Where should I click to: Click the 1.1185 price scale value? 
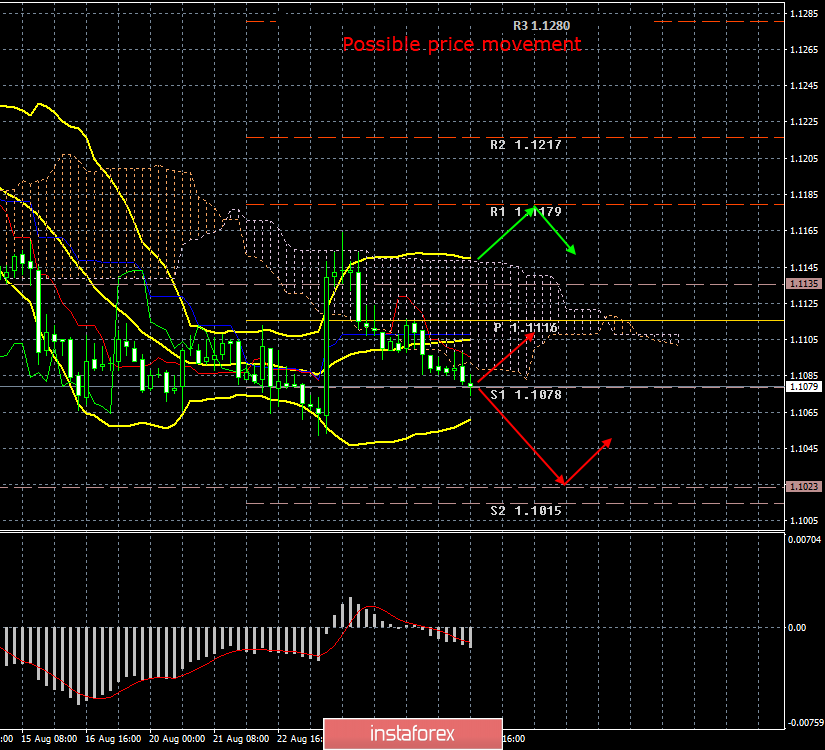click(804, 195)
